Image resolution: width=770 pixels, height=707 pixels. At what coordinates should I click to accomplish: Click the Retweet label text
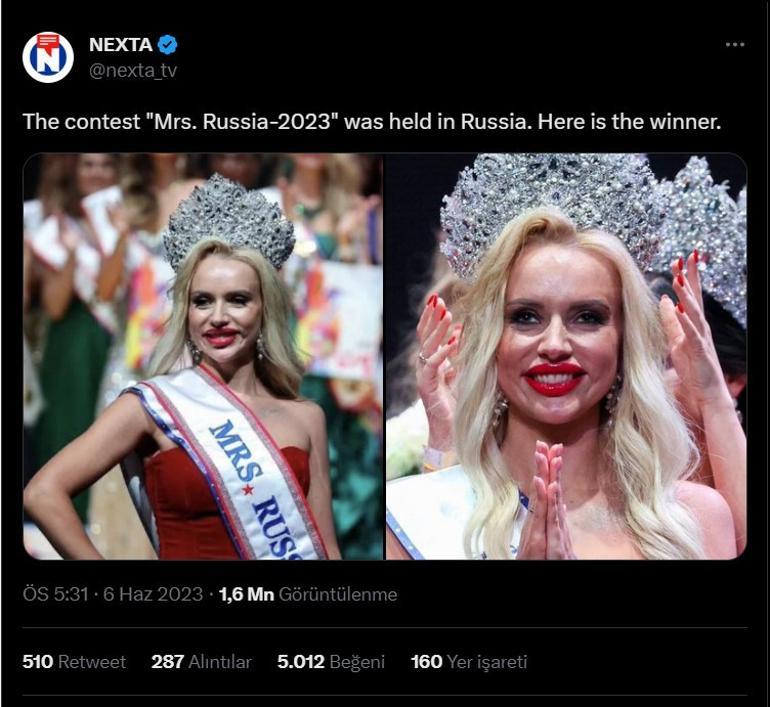tap(92, 661)
